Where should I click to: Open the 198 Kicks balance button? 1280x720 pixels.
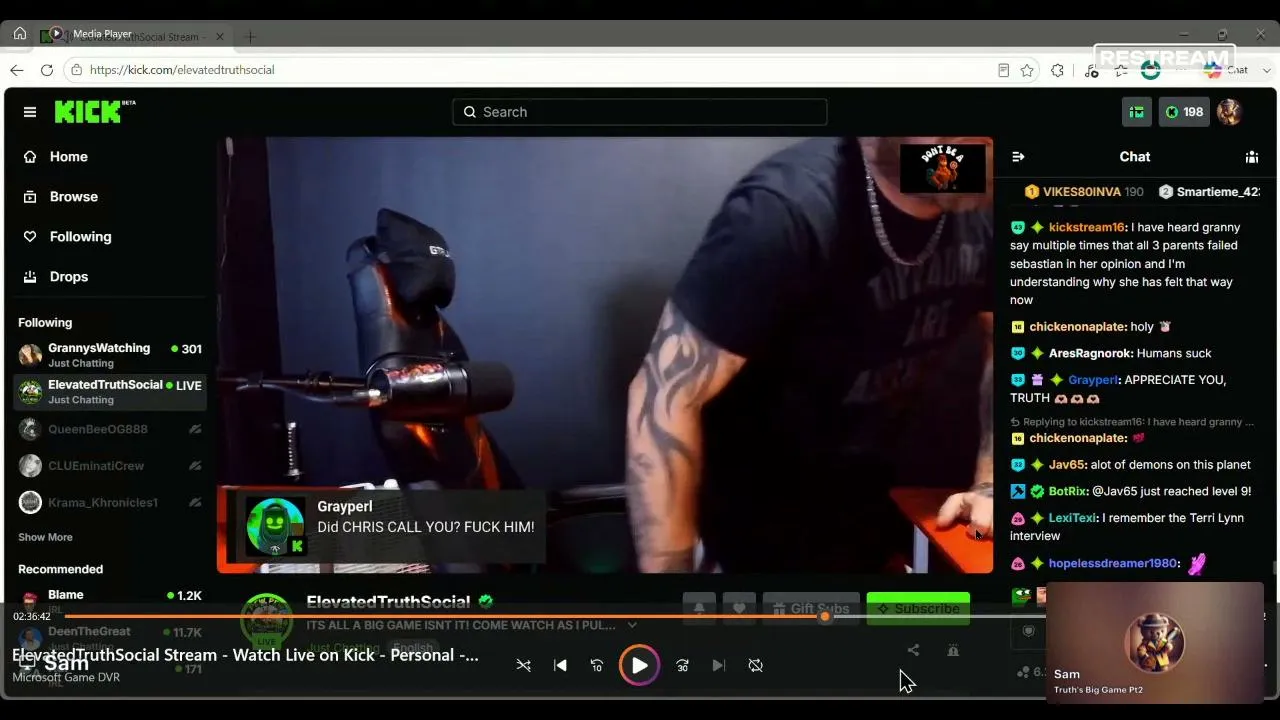point(1184,112)
